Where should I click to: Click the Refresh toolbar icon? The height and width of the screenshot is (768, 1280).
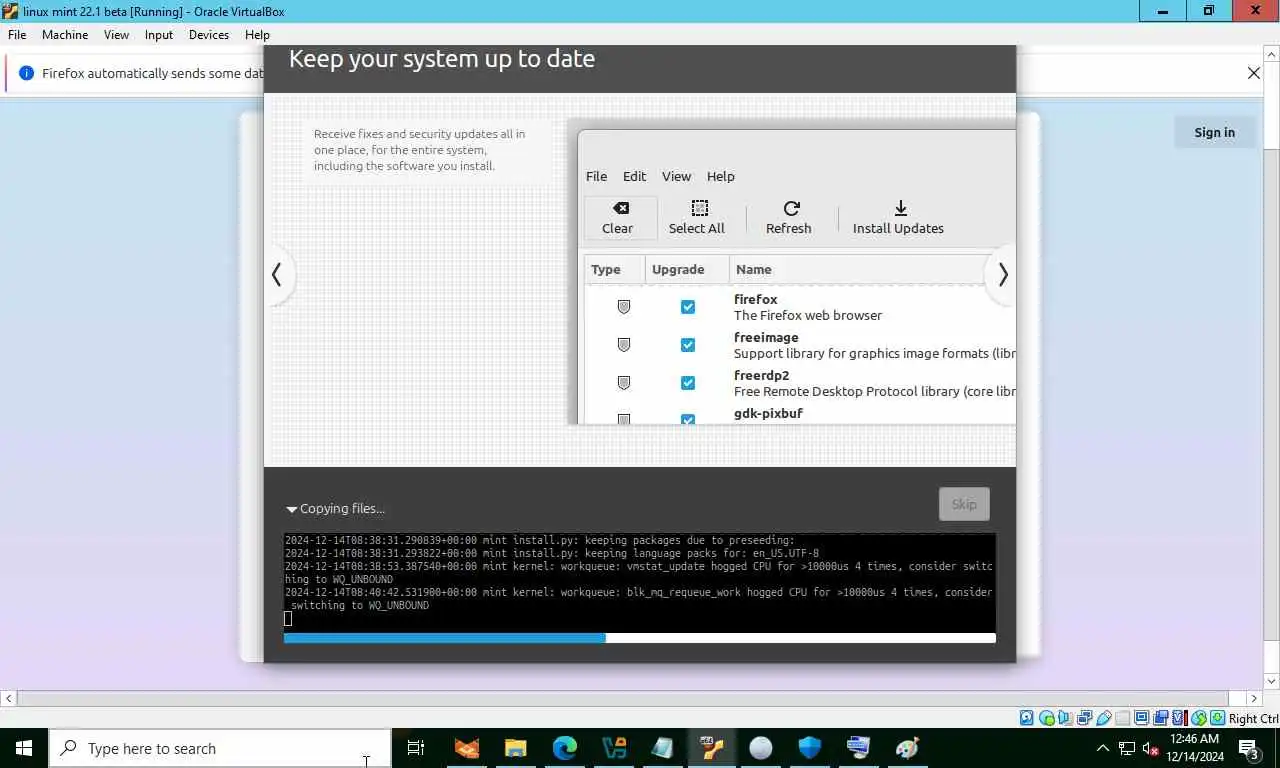(791, 208)
